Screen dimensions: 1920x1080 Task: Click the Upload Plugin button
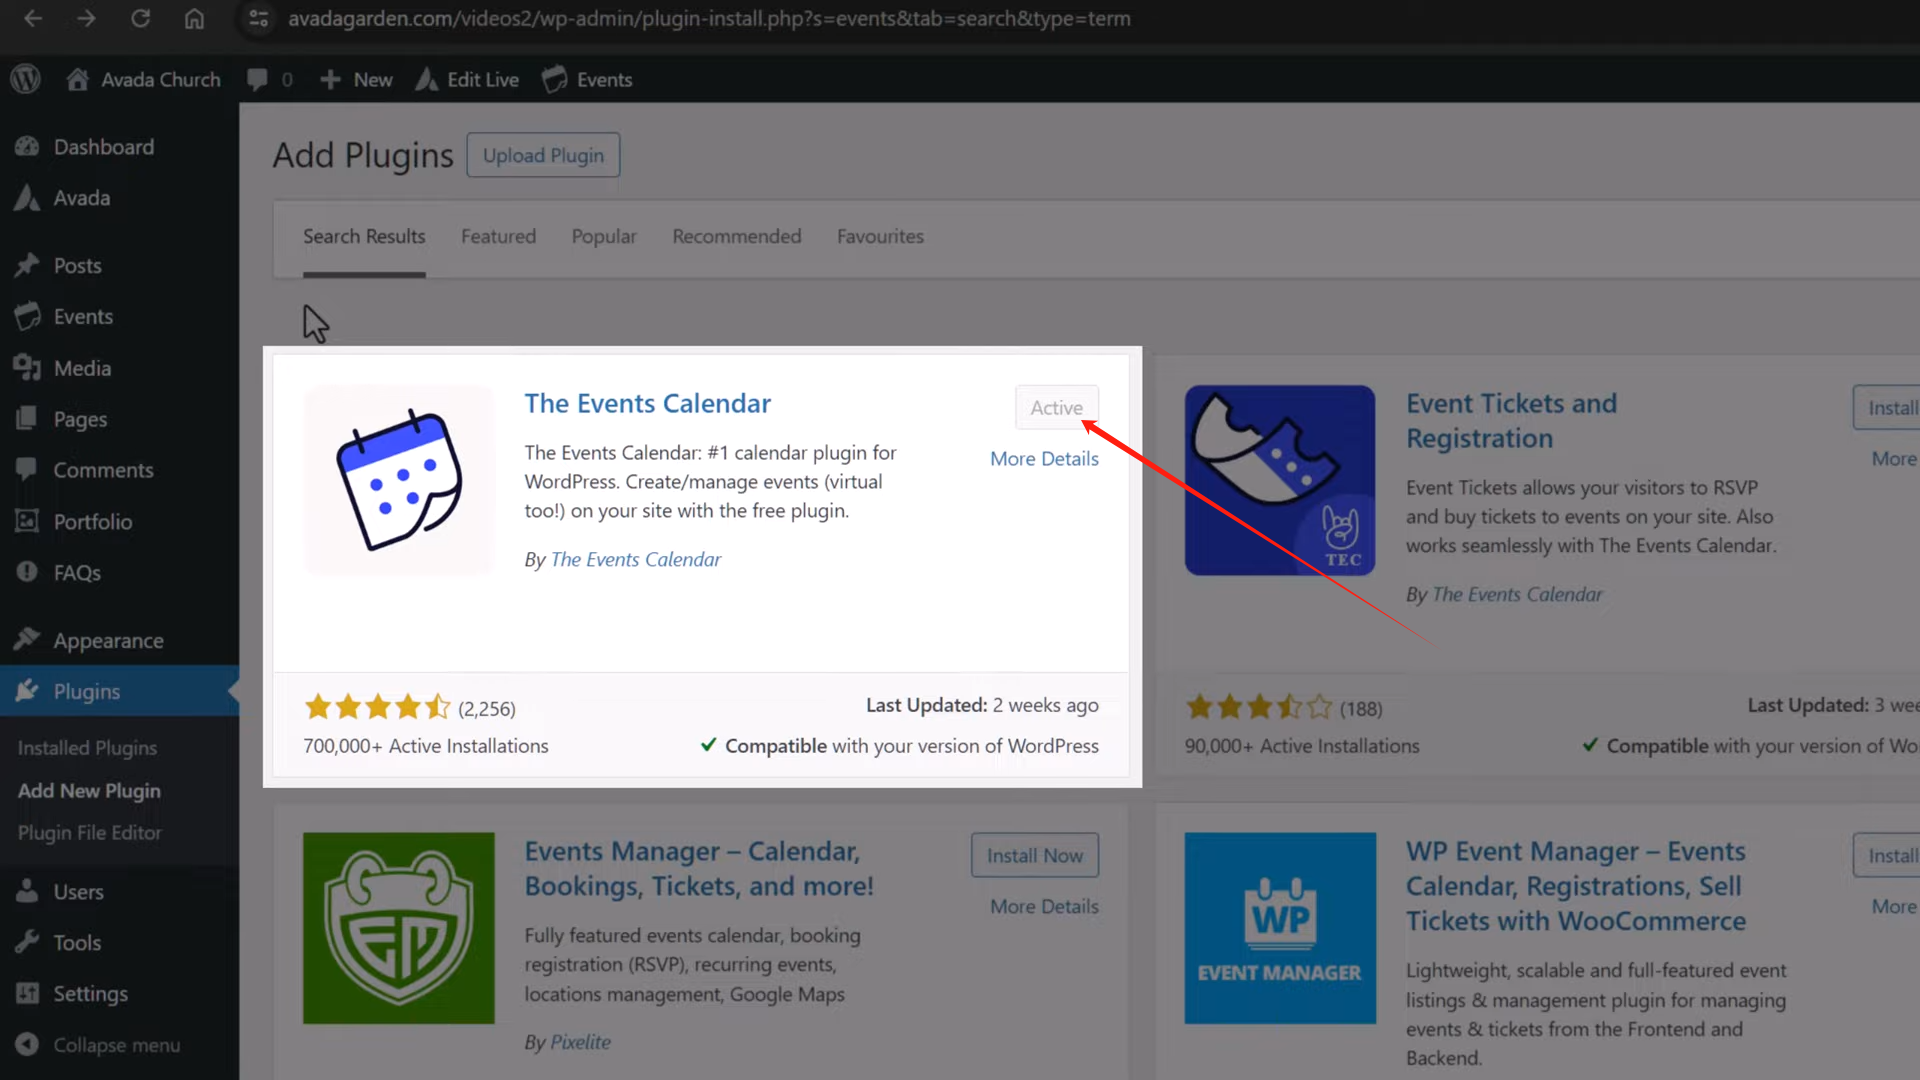[x=543, y=155]
